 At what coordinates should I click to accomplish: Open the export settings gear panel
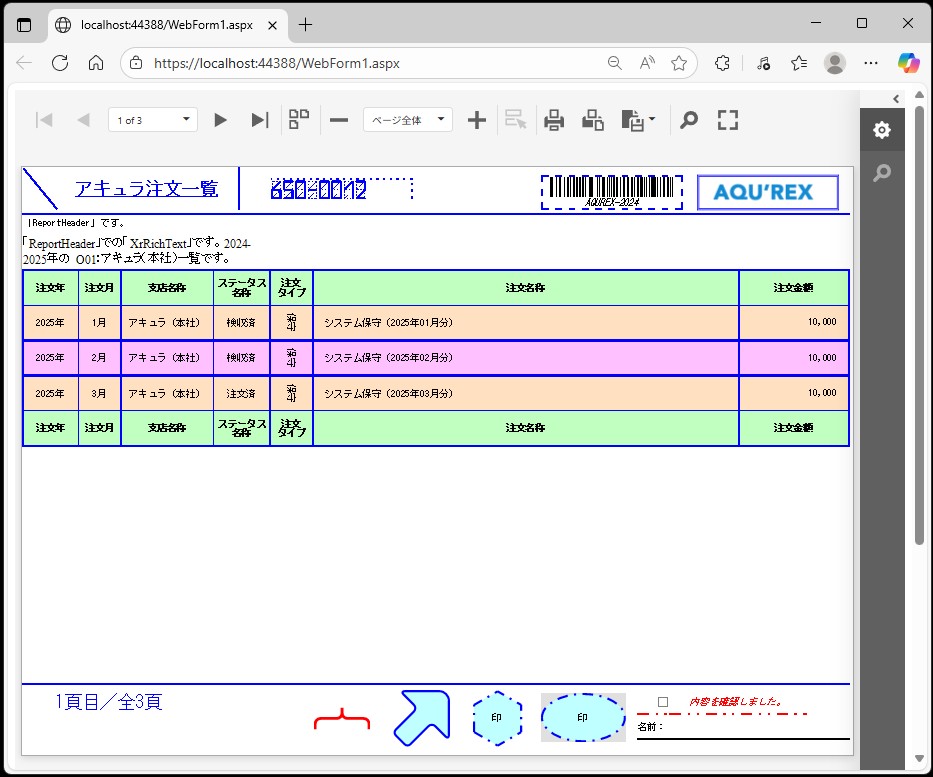(881, 131)
